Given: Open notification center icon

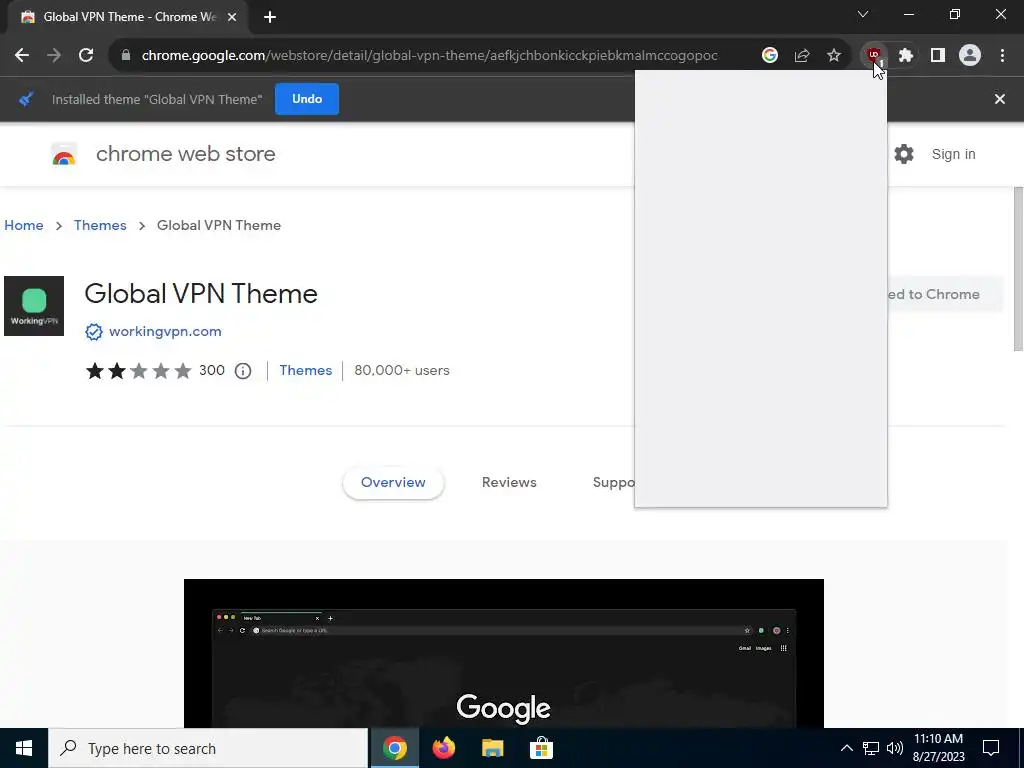Looking at the screenshot, I should click(991, 748).
